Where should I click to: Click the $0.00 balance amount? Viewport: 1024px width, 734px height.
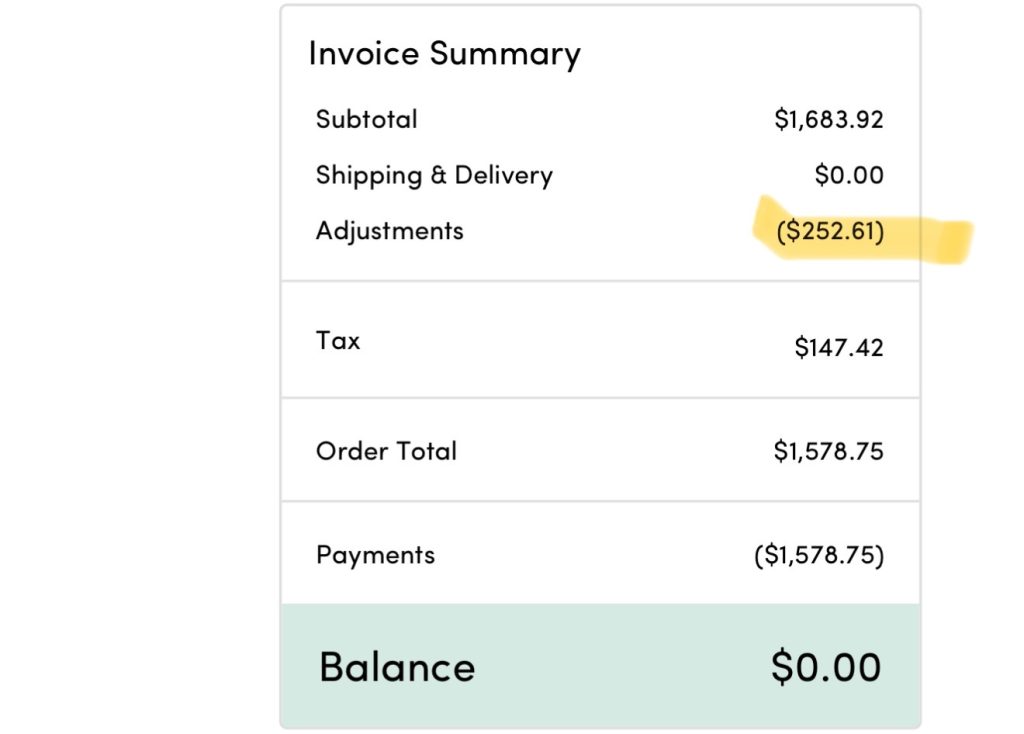tap(825, 667)
